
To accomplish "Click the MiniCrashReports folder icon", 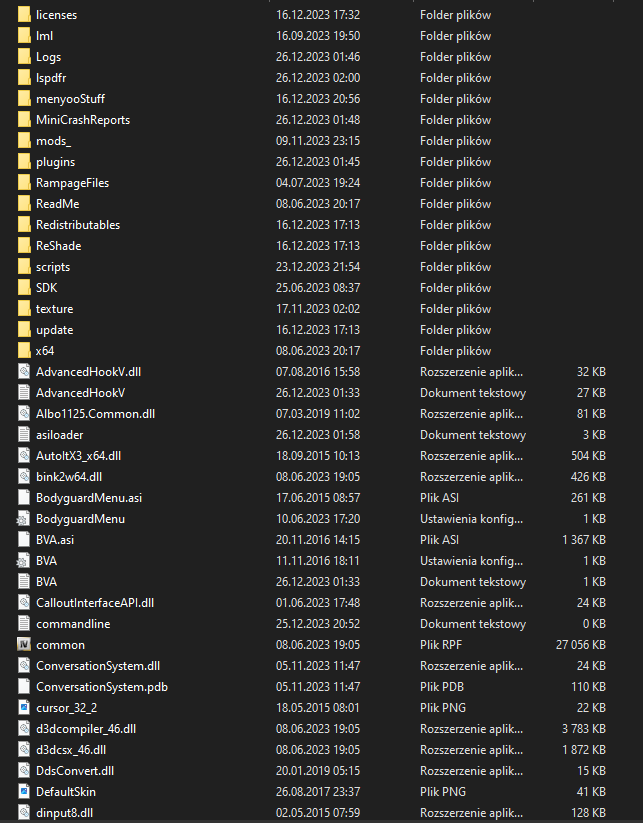I will (24, 120).
